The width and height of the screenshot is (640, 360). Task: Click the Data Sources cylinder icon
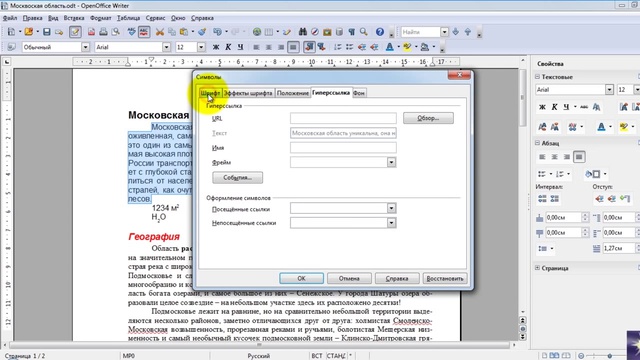(339, 32)
